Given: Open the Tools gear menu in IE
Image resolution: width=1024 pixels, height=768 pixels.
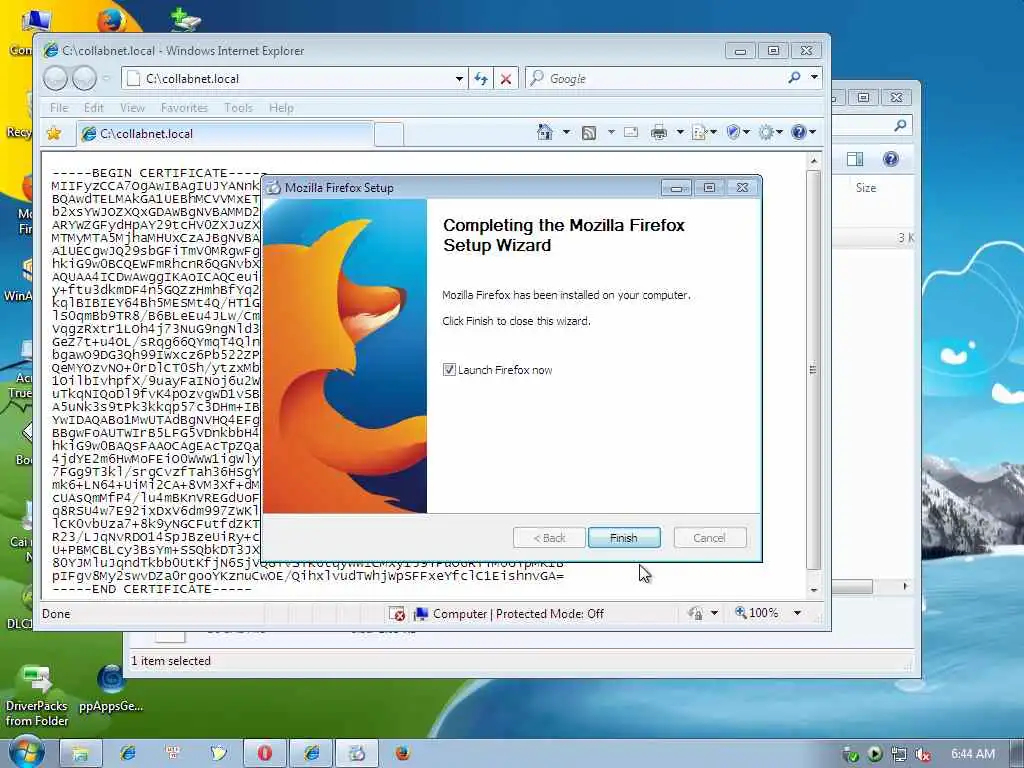Looking at the screenshot, I should pyautogui.click(x=770, y=133).
